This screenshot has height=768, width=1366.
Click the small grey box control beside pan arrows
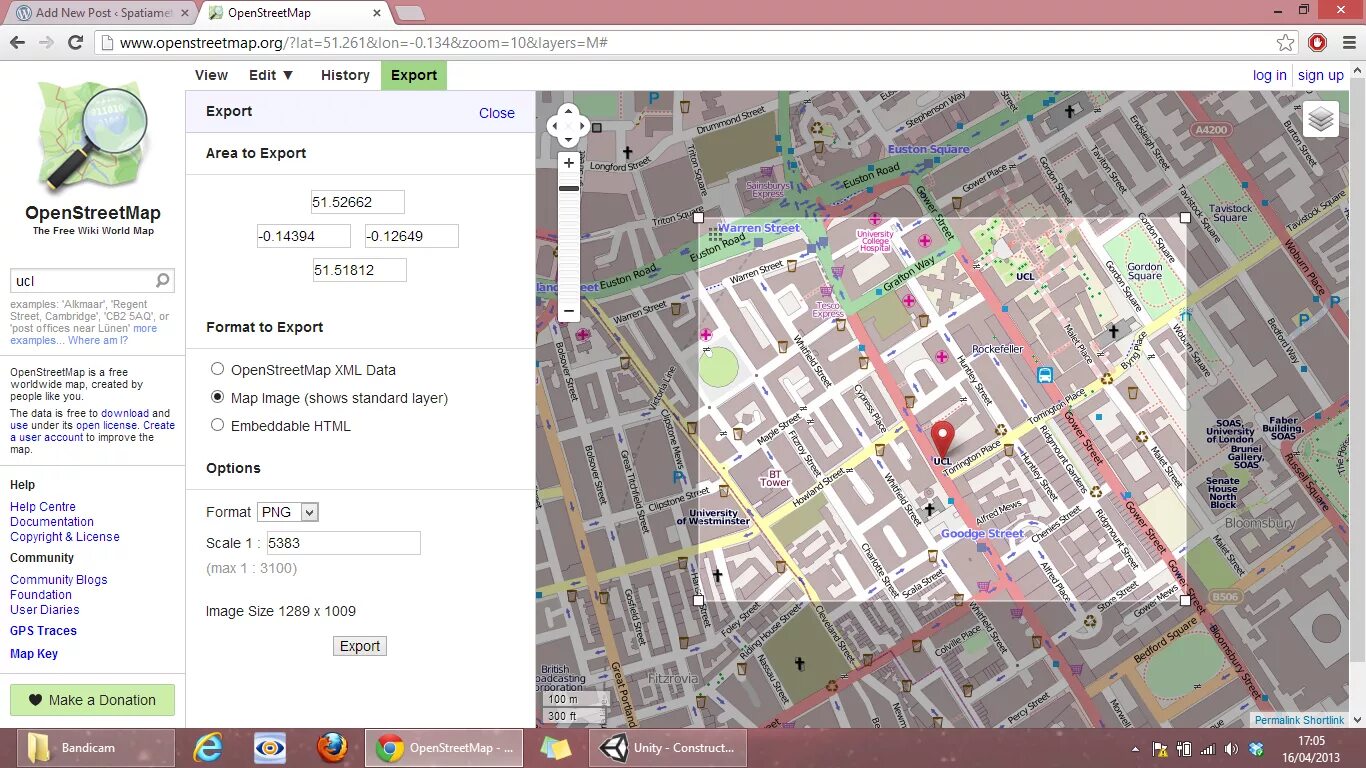point(597,127)
